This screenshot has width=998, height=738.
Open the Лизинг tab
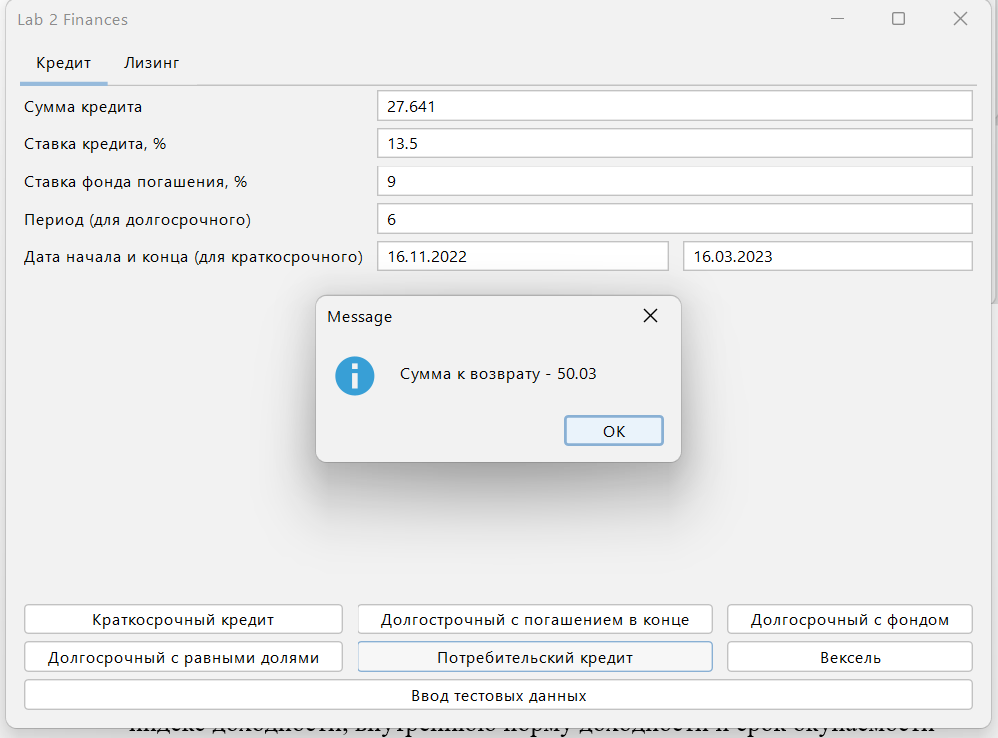[x=151, y=63]
